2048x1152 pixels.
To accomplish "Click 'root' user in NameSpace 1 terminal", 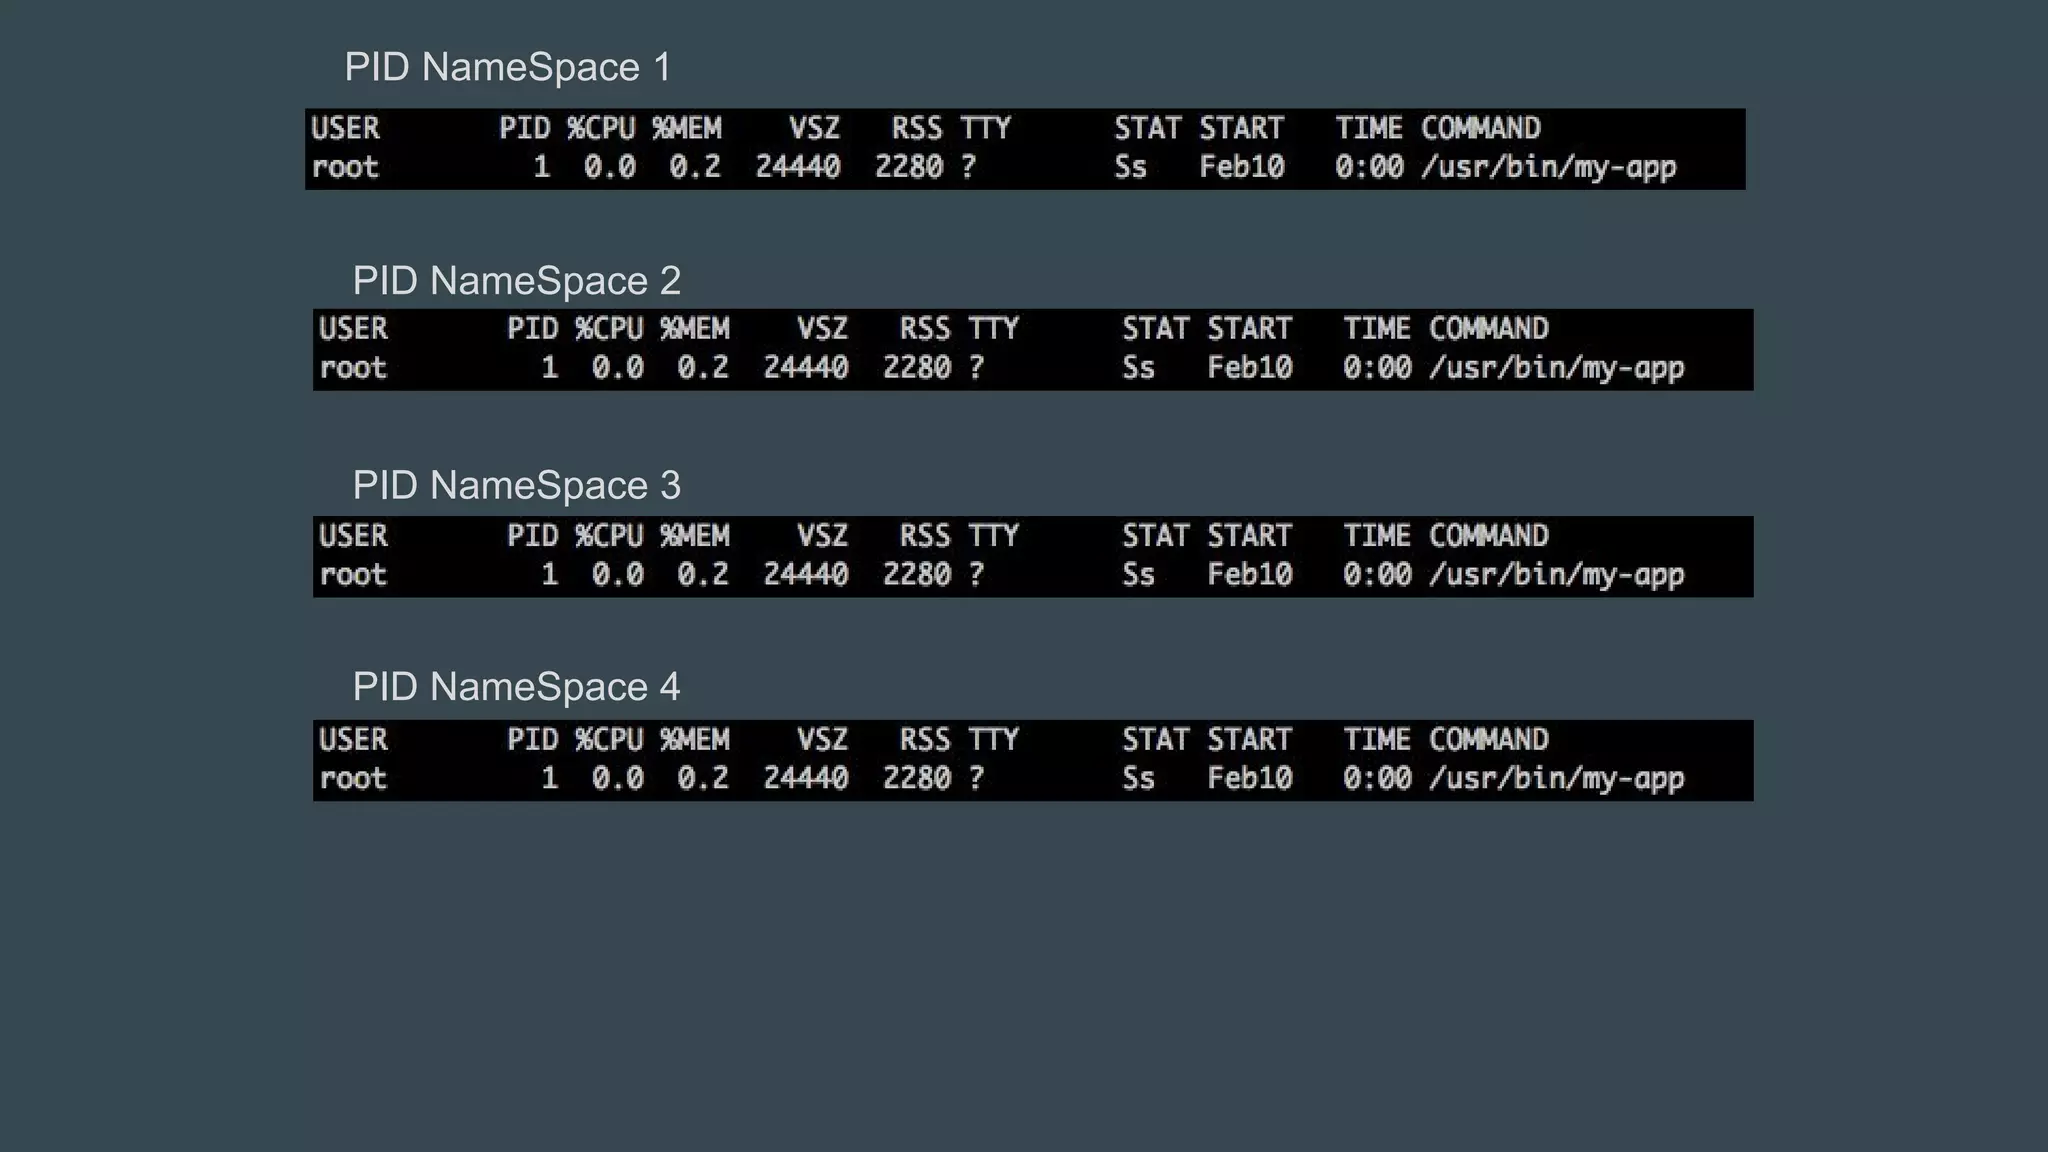I will click(x=345, y=167).
